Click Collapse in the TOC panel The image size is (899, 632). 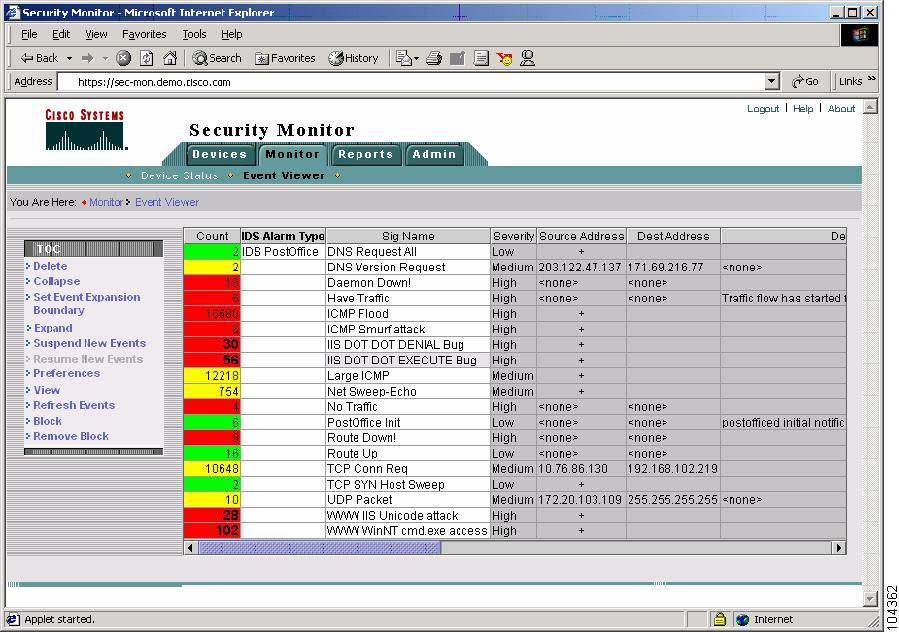click(56, 282)
